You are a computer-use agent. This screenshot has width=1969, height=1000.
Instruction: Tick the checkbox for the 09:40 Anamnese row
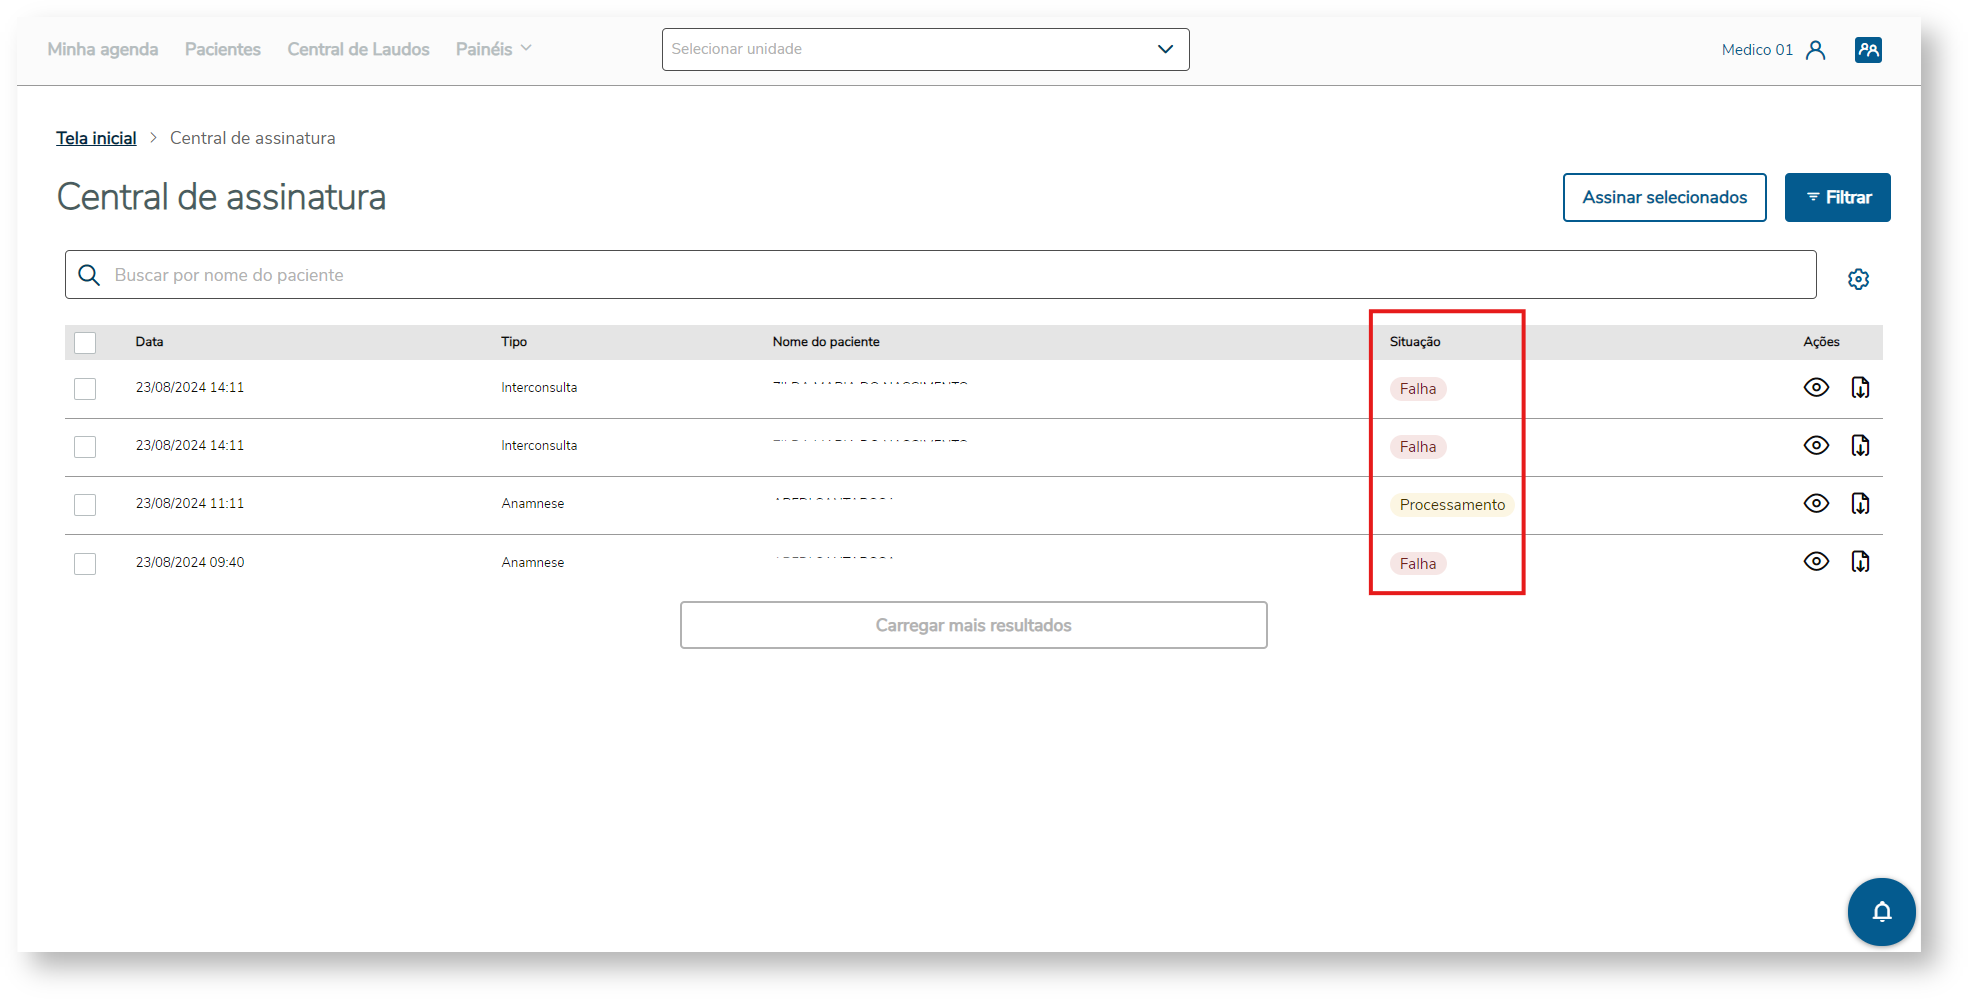pyautogui.click(x=85, y=564)
